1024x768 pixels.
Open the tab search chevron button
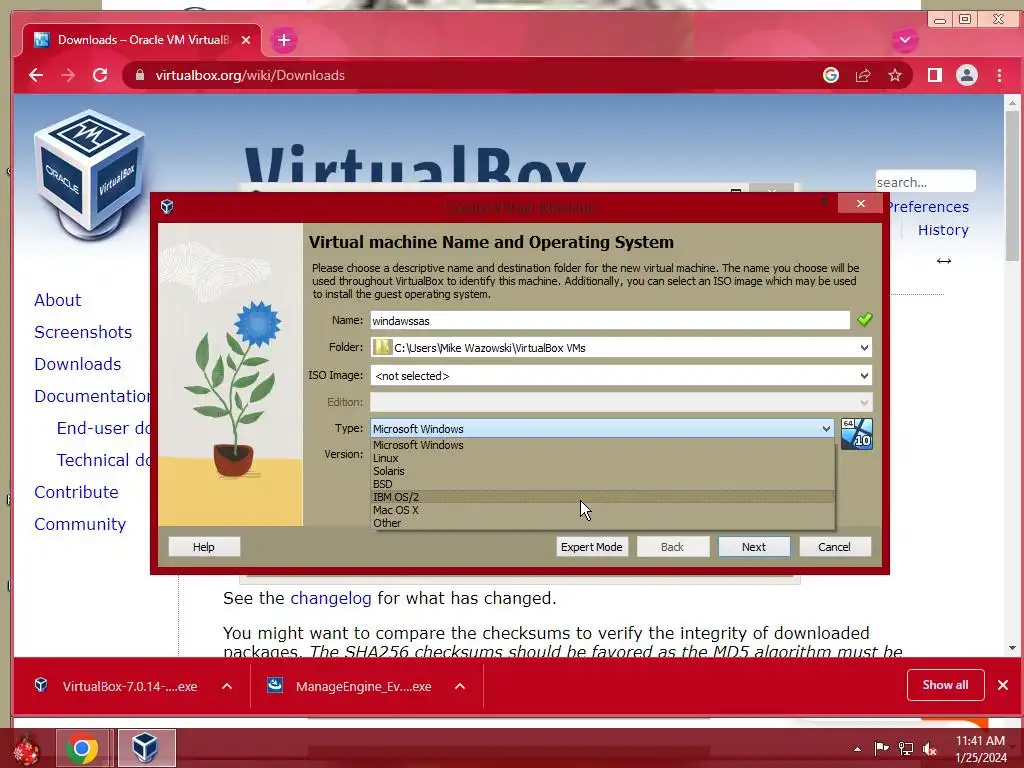pyautogui.click(x=904, y=40)
